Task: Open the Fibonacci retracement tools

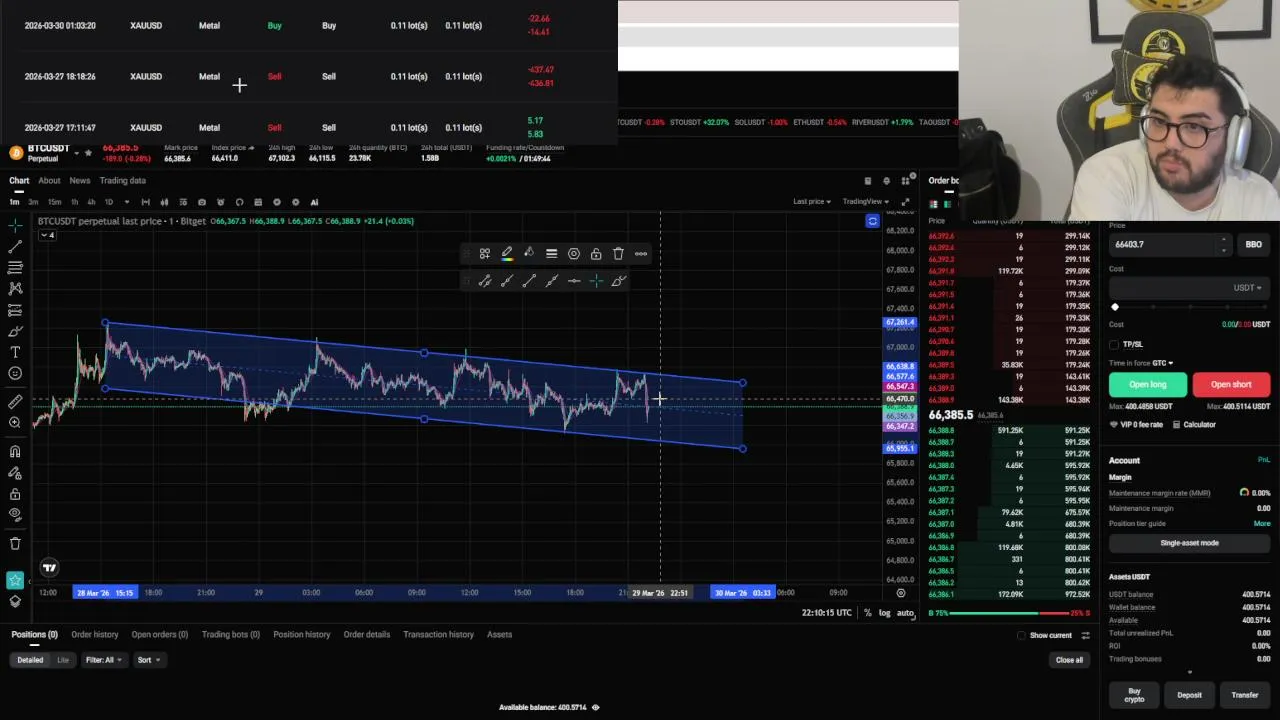Action: [x=15, y=268]
